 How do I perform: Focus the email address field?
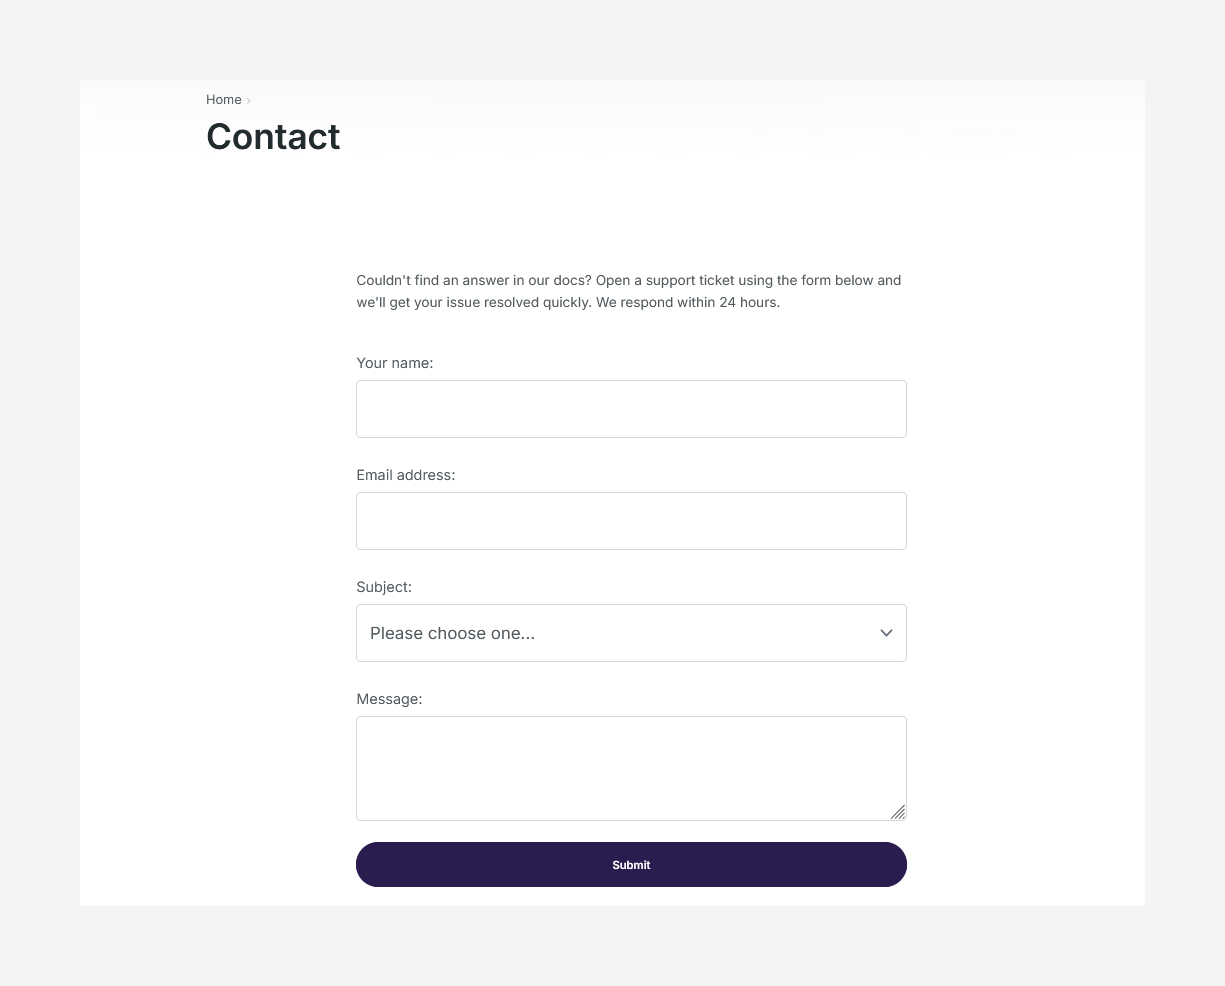(631, 521)
